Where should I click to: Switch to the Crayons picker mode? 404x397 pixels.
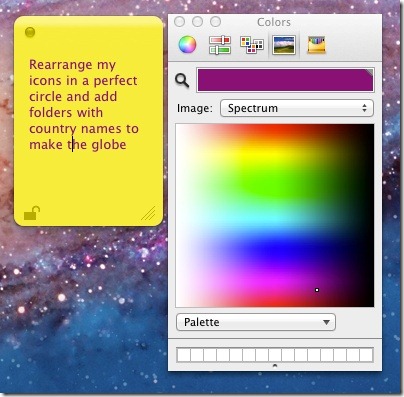pos(316,45)
